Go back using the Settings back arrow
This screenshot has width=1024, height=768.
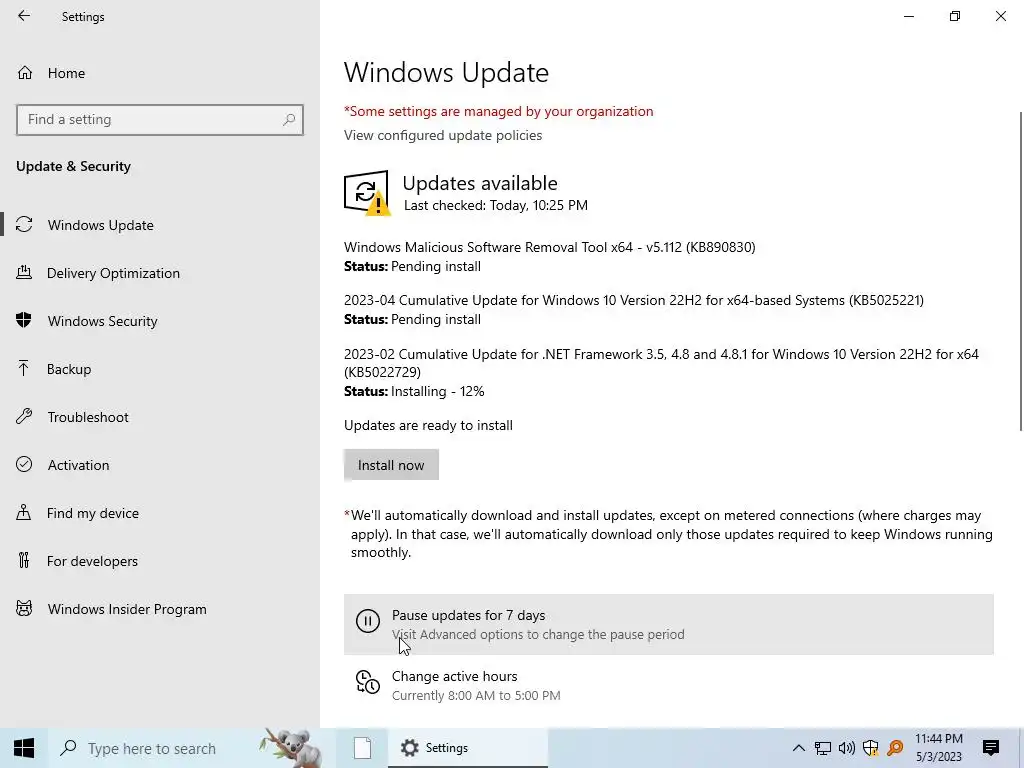pos(24,16)
